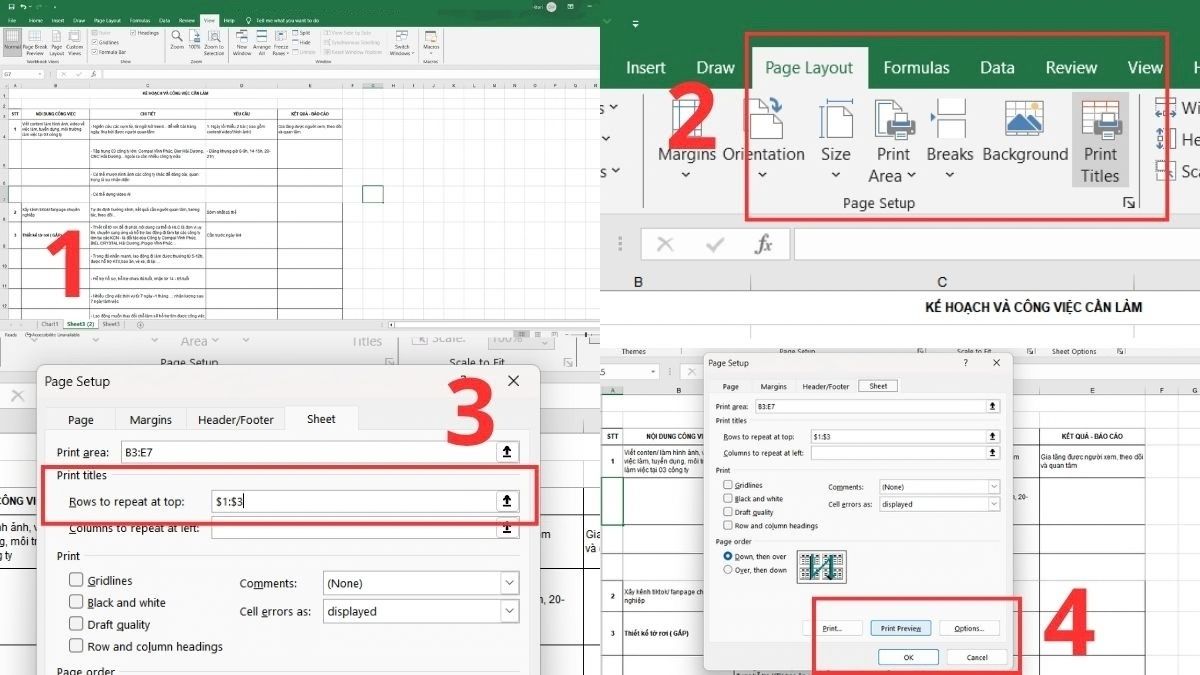The height and width of the screenshot is (675, 1200).
Task: Collapse the Rows to repeat at top selector in enlarged dialog
Action: click(507, 500)
